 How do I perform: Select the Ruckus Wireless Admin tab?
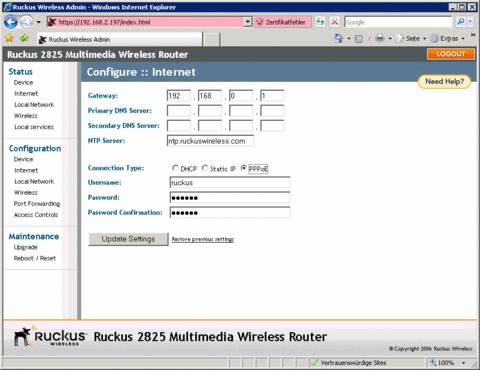[x=119, y=39]
